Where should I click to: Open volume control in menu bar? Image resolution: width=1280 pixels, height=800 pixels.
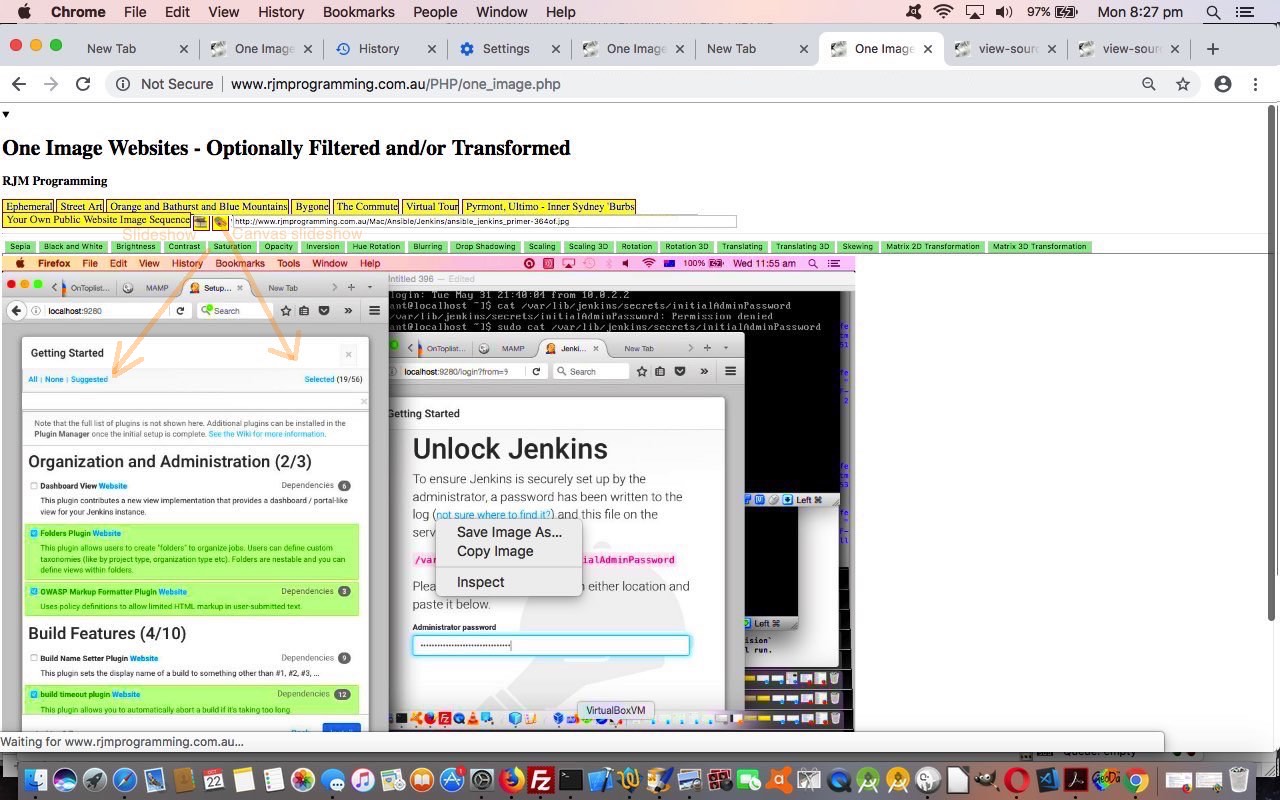[x=1004, y=12]
